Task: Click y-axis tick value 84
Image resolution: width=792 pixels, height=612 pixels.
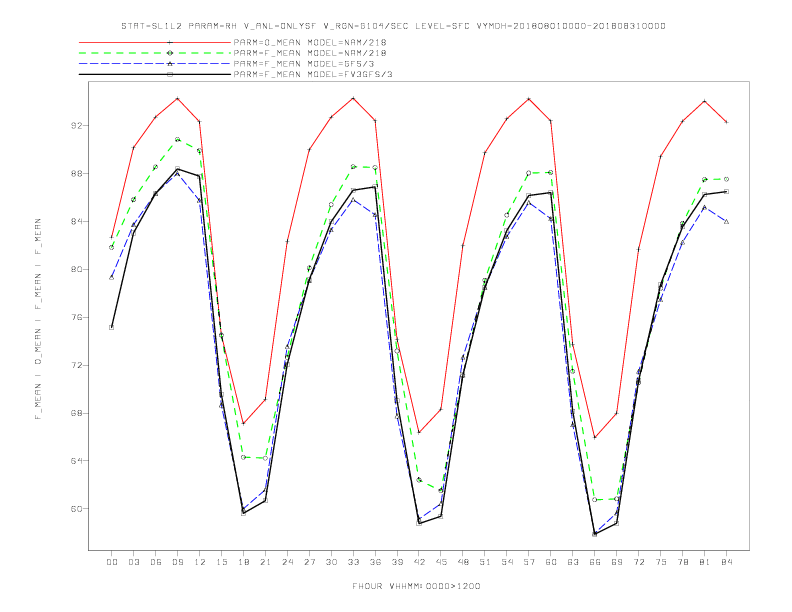Action: 77,221
